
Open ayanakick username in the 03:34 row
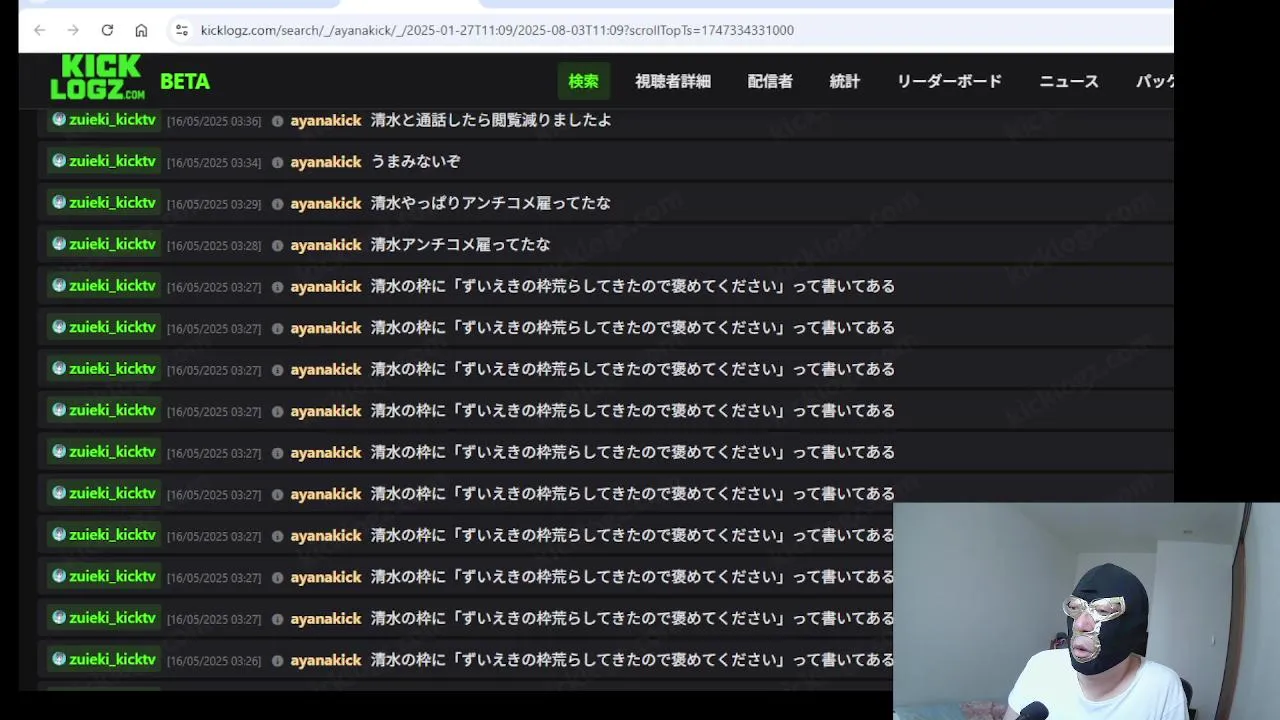pos(326,161)
